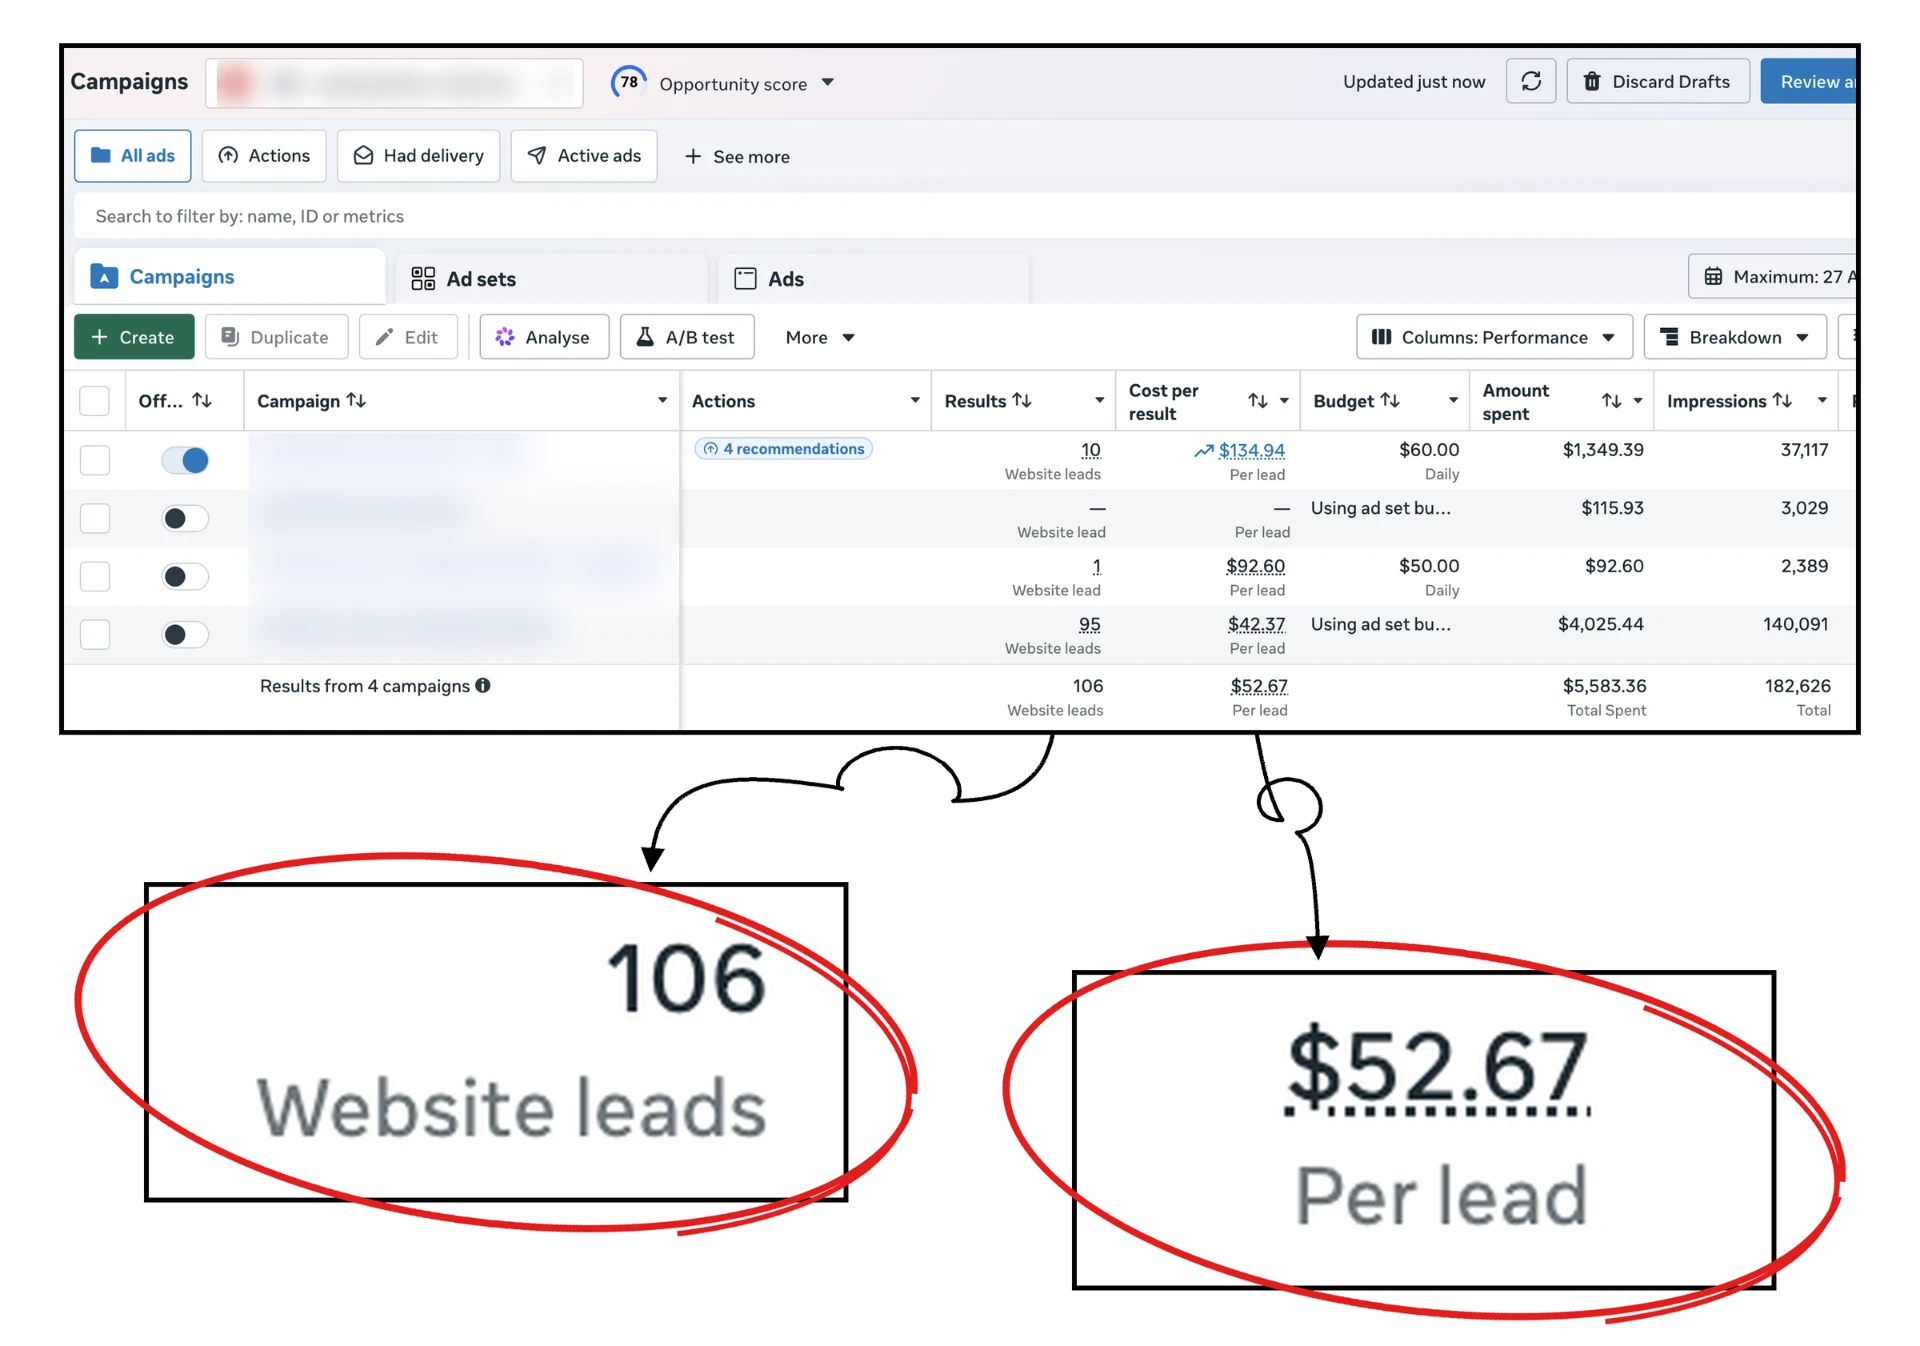This screenshot has height=1346, width=1920.
Task: Sort by Impressions column arrows
Action: coord(1782,400)
